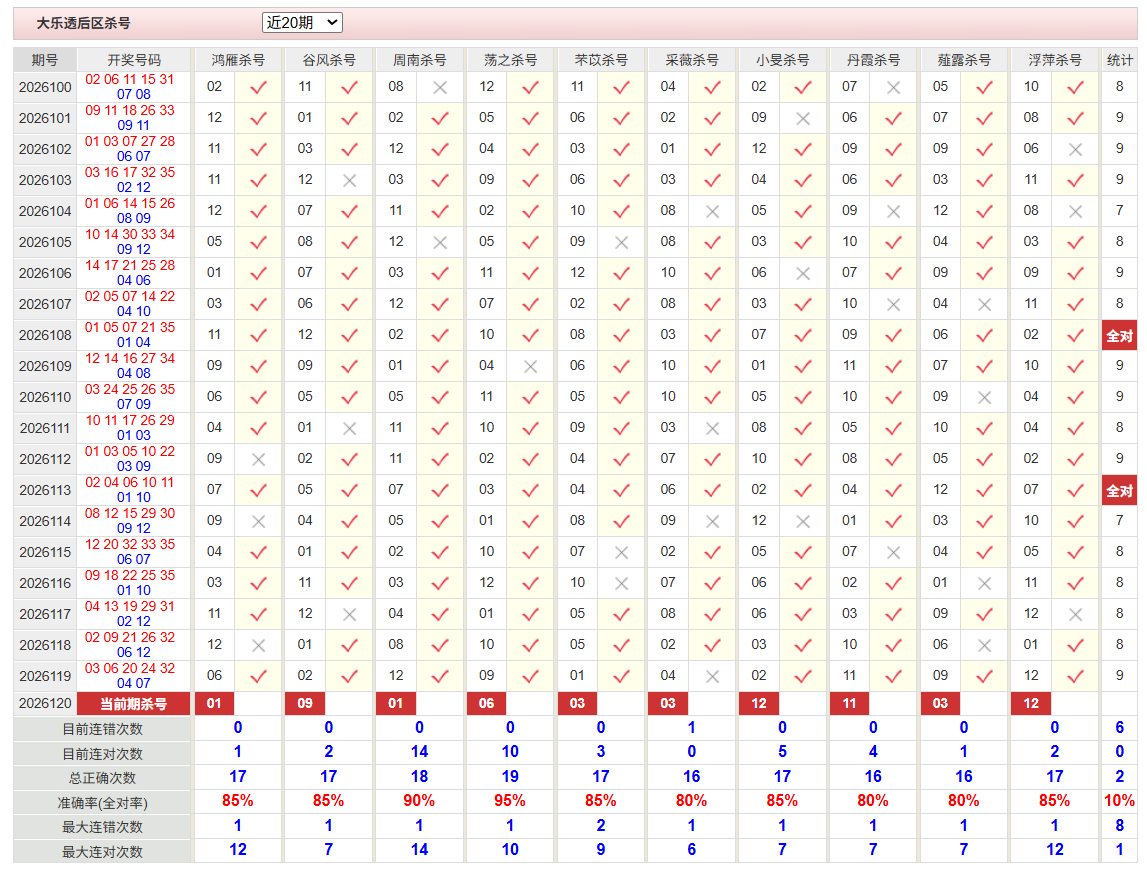Click the 丹霞杀号 column header

[873, 60]
